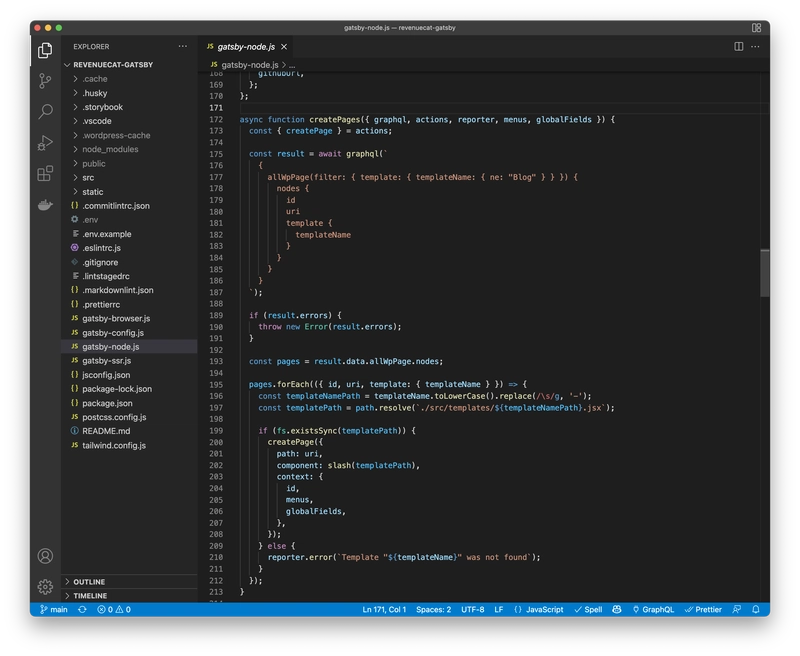Click gatsby-node.js in the breadcrumb
This screenshot has height=656, width=800.
[x=249, y=65]
